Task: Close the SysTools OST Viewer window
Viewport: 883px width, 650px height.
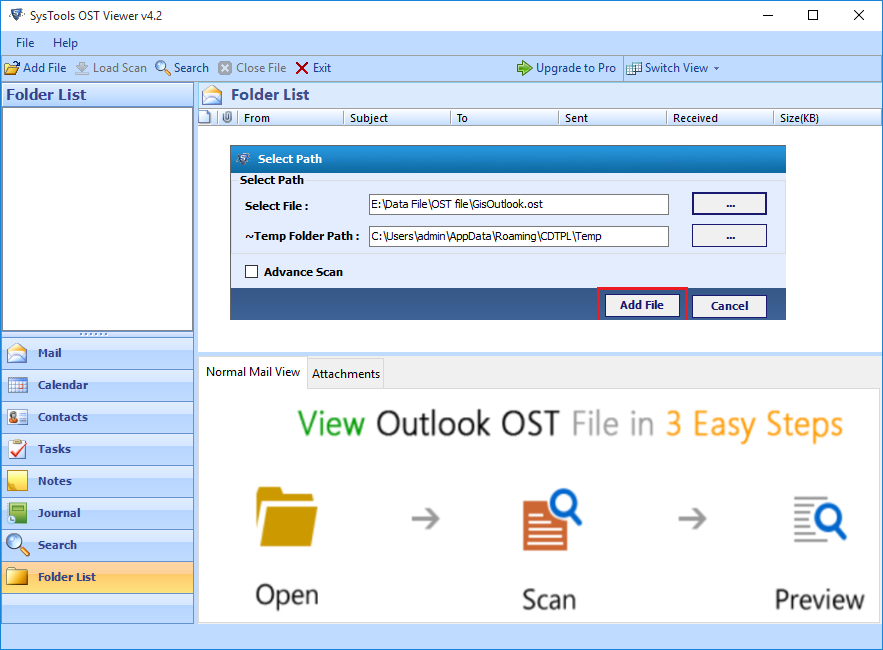Action: [x=859, y=15]
